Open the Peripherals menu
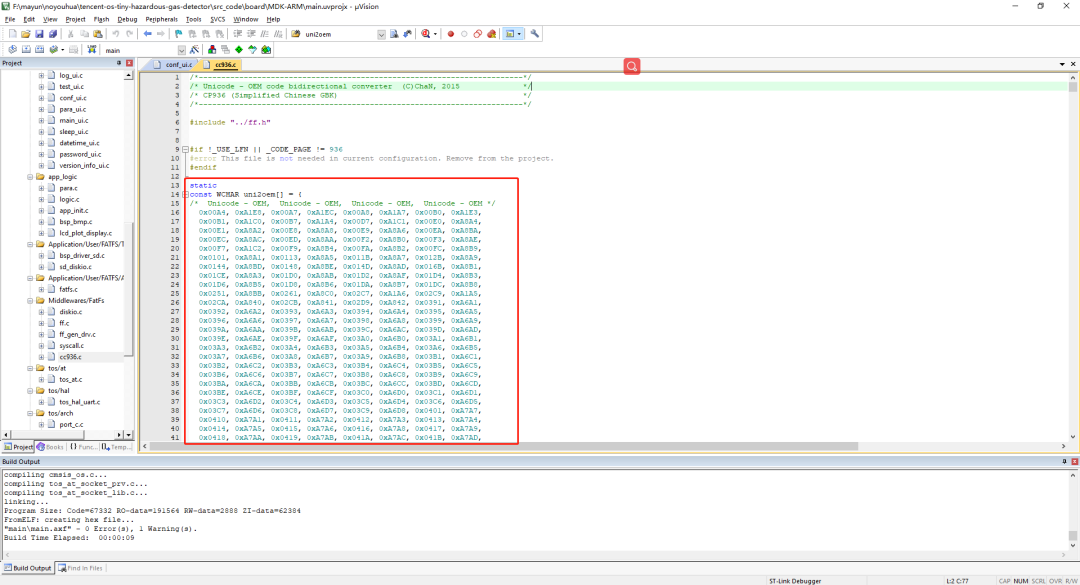This screenshot has width=1080, height=585. point(161,19)
